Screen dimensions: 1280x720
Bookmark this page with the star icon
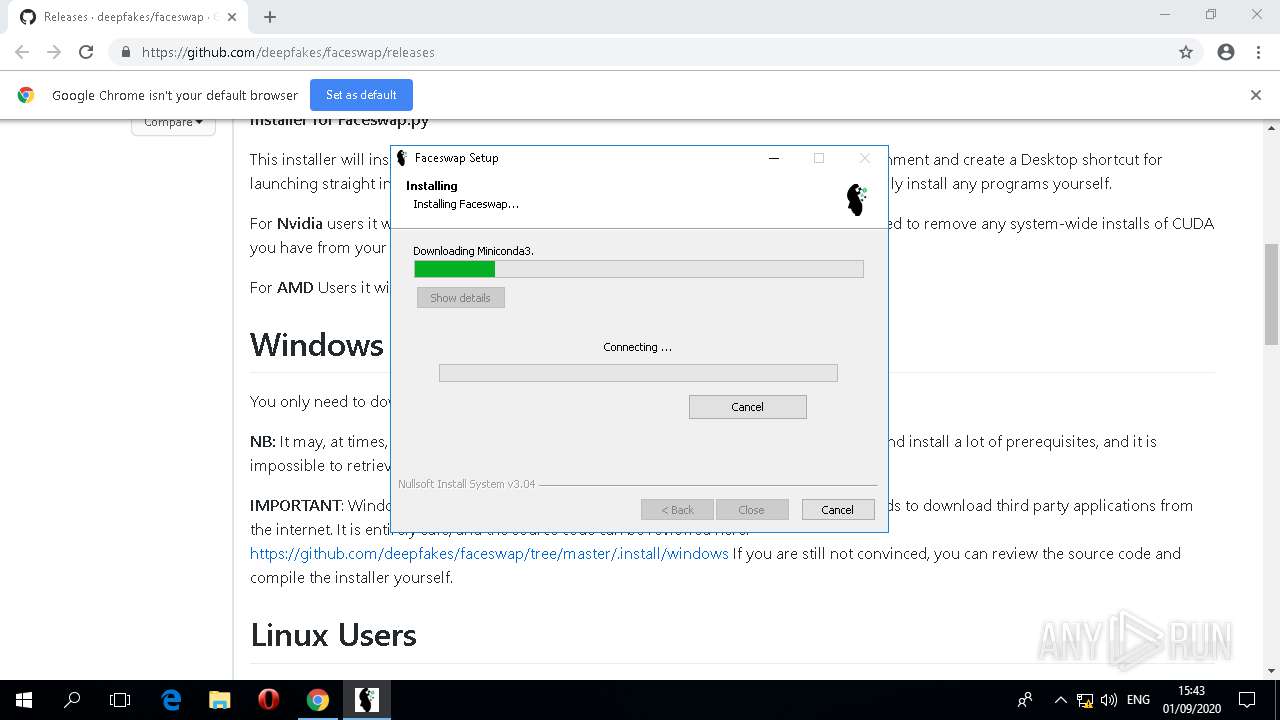click(1186, 52)
